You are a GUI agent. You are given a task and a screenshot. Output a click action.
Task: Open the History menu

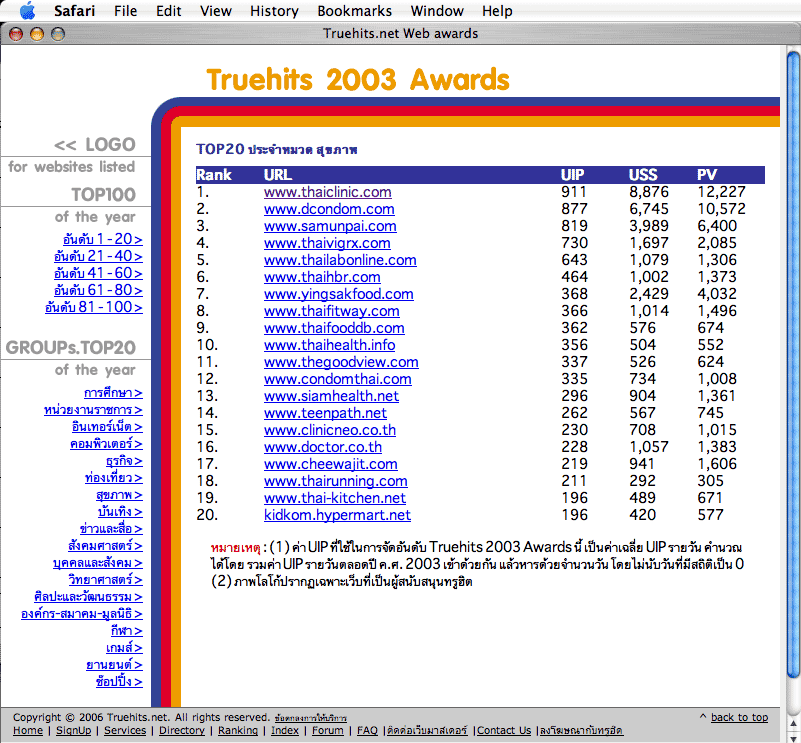pyautogui.click(x=274, y=11)
